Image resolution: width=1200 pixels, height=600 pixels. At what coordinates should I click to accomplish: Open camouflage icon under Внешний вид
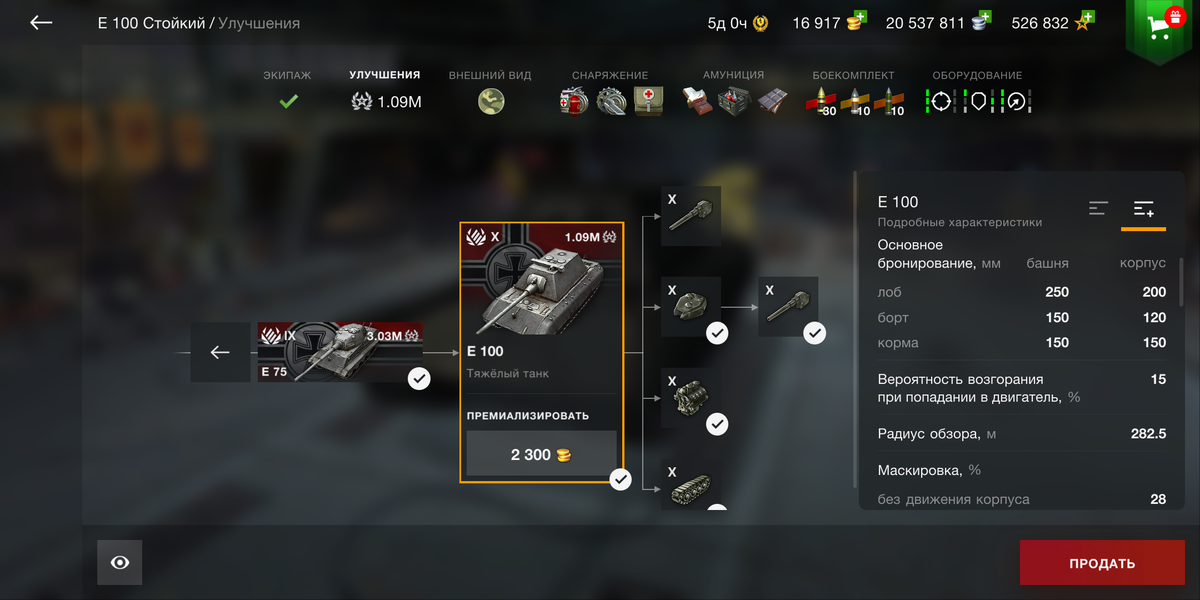491,101
